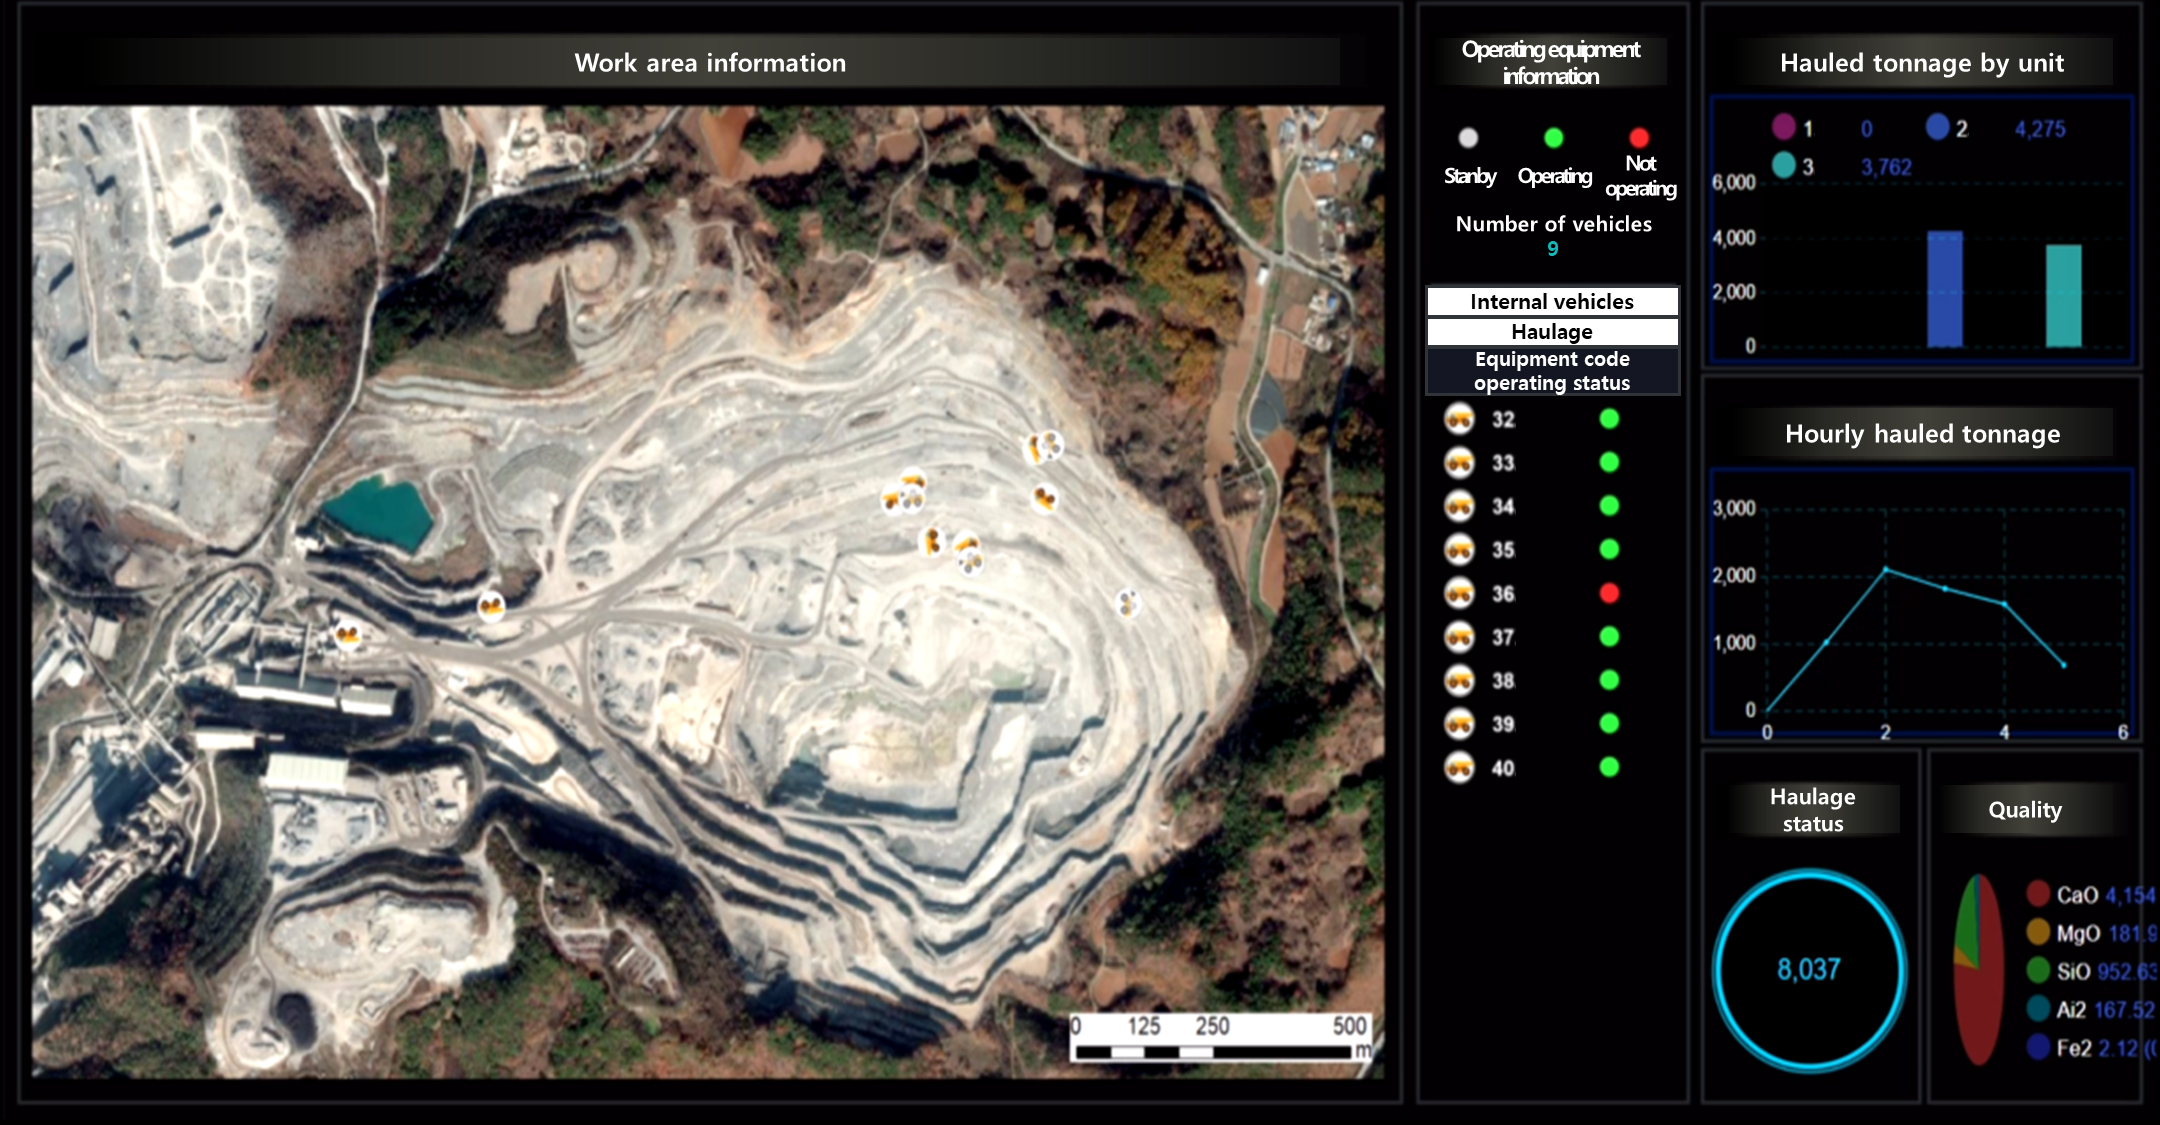
Task: Click the Number of vehicles count 9
Action: point(1552,249)
